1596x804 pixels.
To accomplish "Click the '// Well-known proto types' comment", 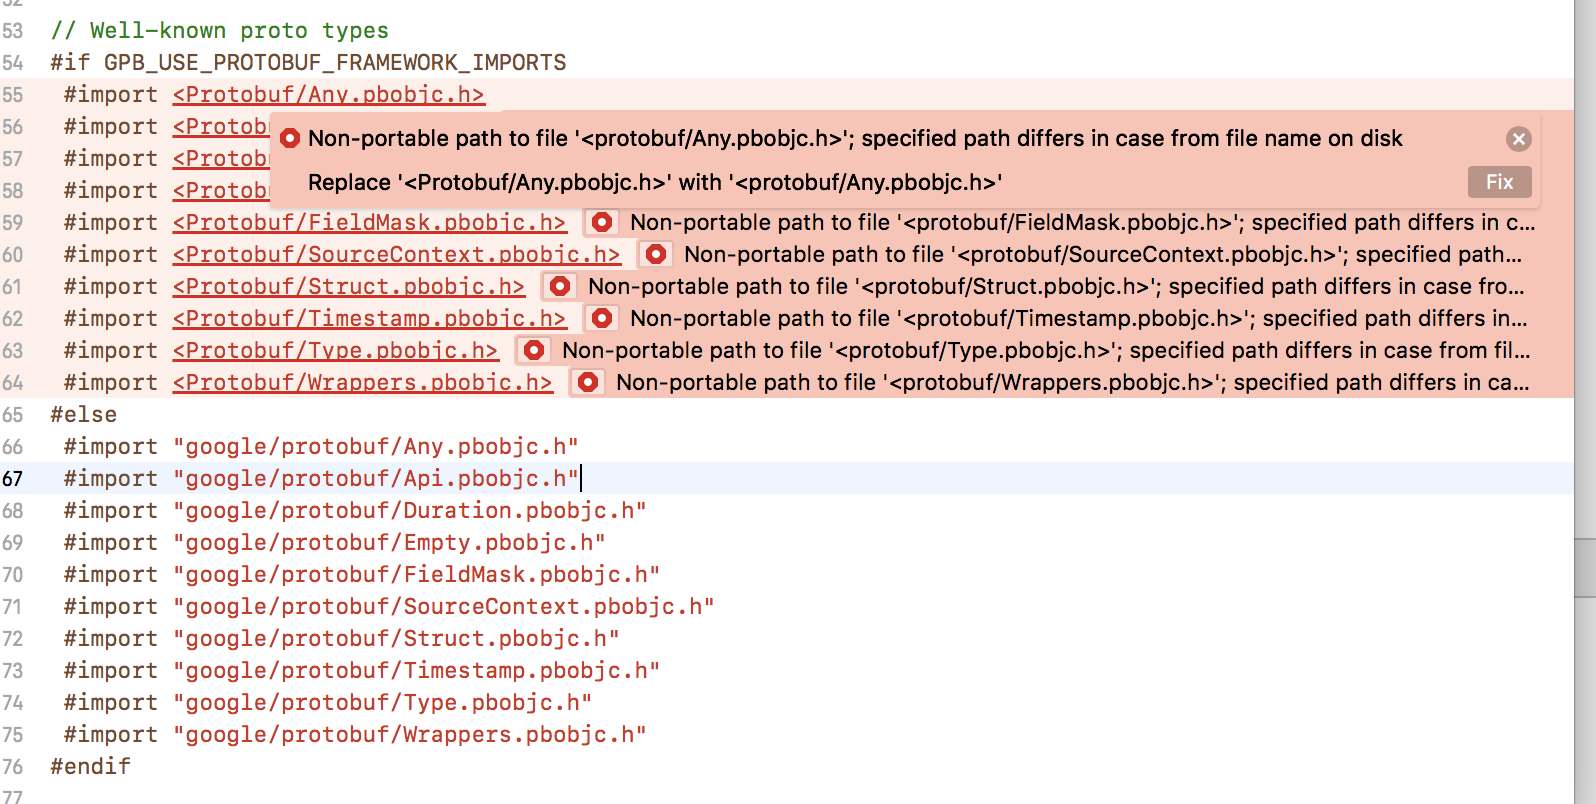I will pos(220,30).
